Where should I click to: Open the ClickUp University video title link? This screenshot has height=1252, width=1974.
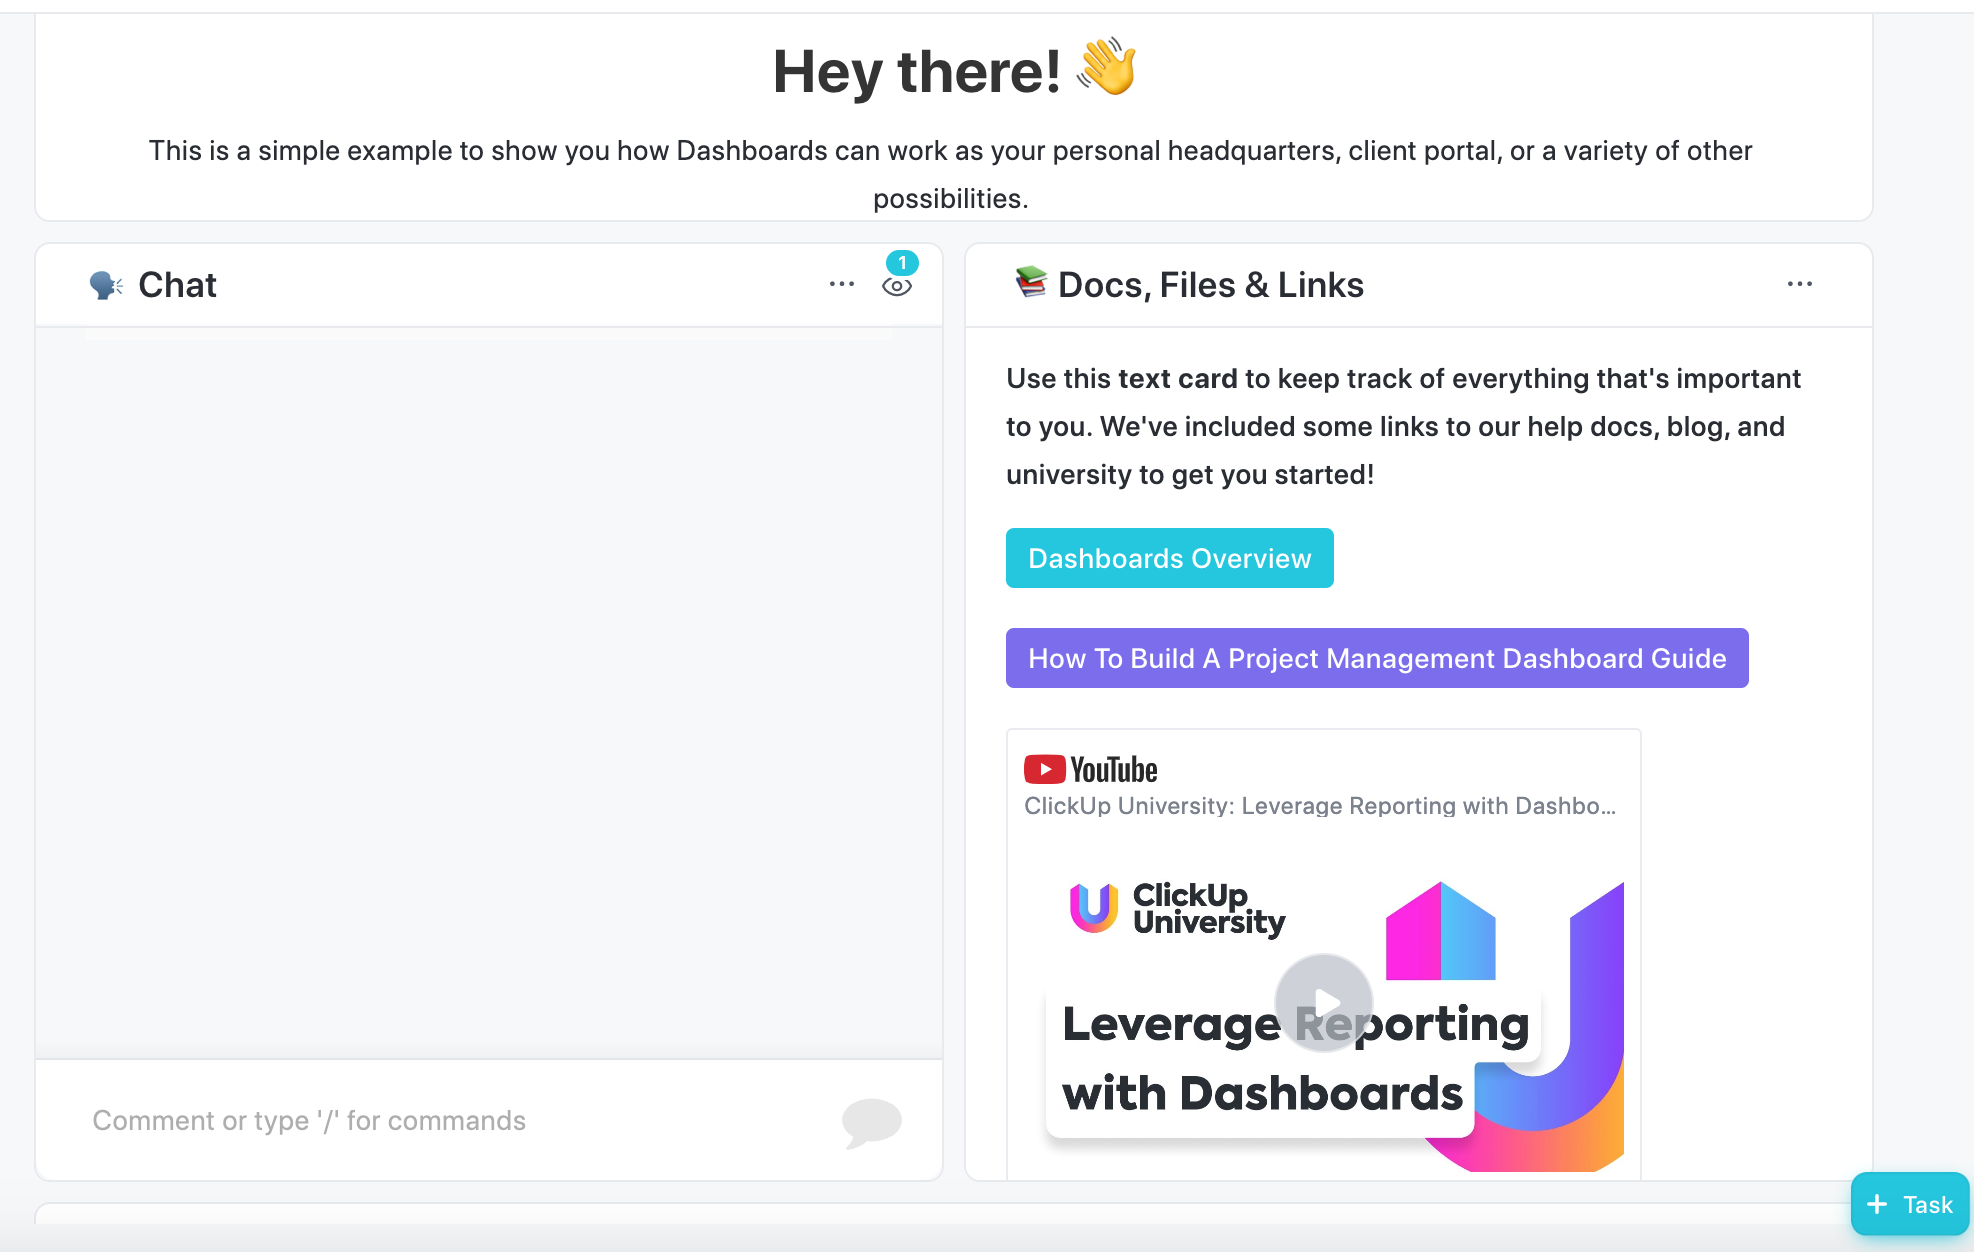1320,806
